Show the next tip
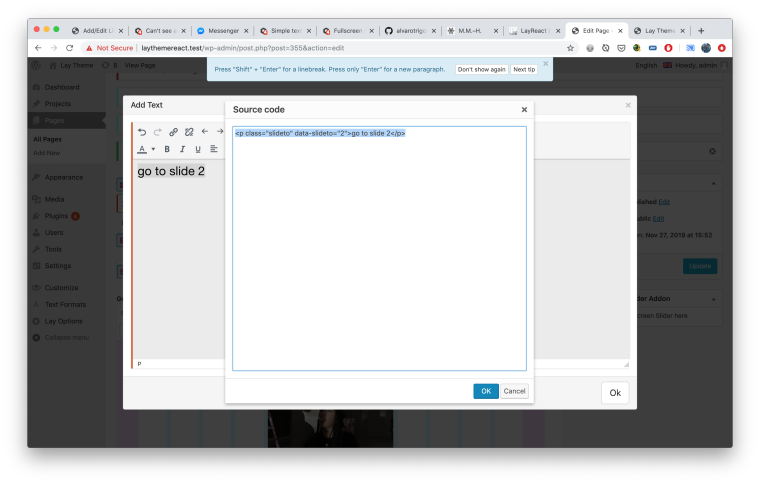Screen dimensions: 760x484 click(523, 70)
